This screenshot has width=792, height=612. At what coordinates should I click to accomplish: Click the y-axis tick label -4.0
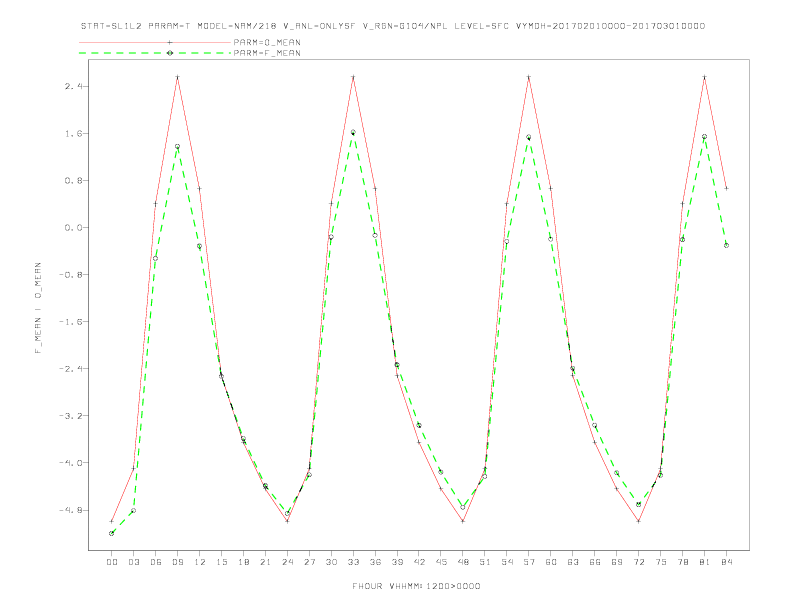[x=71, y=463]
